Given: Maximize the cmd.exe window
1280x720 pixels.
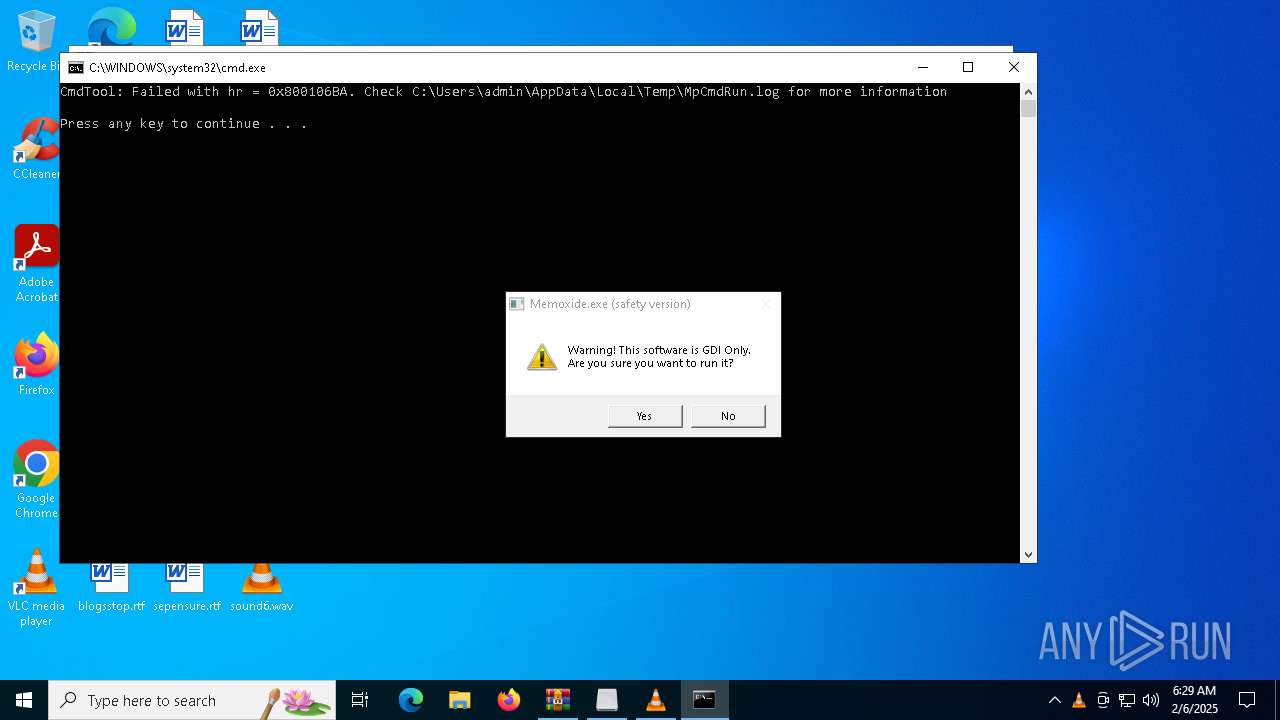Looking at the screenshot, I should point(968,67).
